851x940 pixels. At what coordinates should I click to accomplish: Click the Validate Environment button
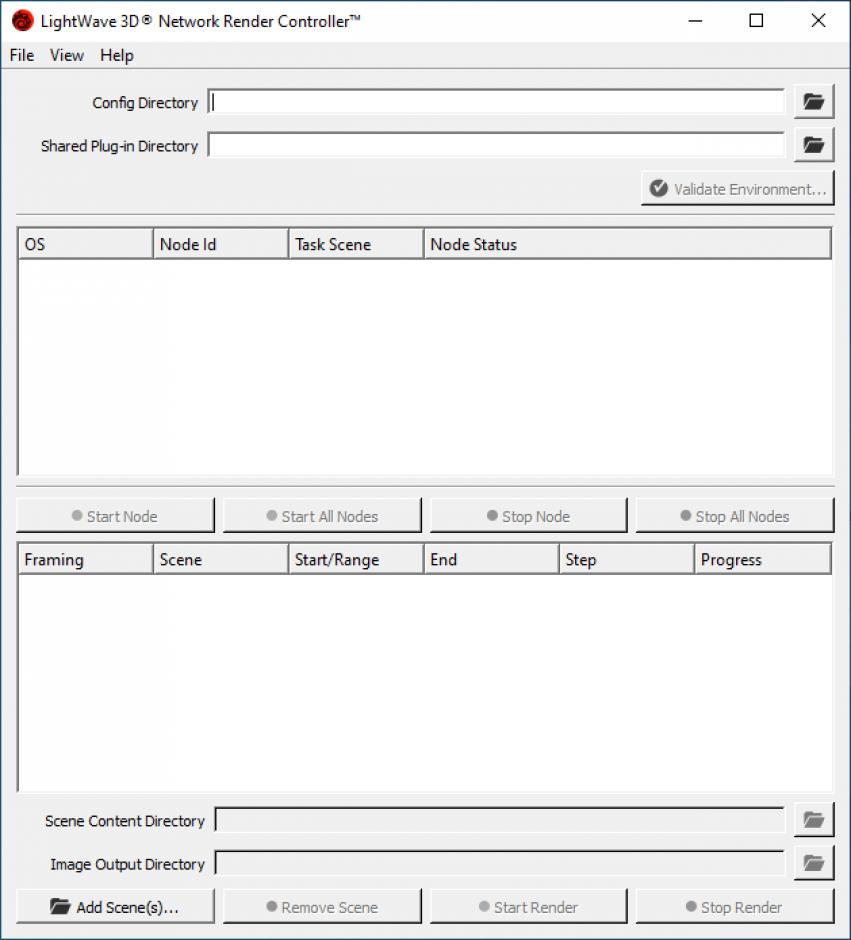[737, 188]
